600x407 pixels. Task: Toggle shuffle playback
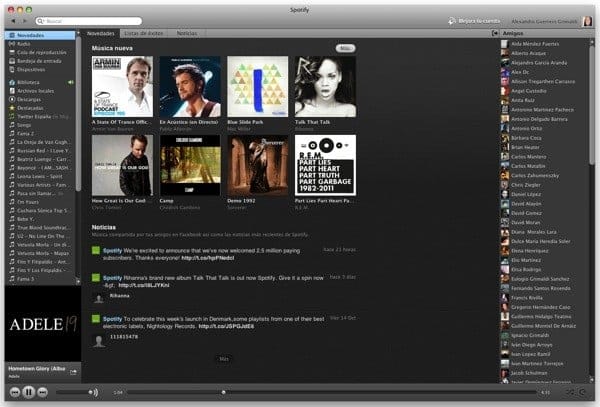pyautogui.click(x=570, y=392)
